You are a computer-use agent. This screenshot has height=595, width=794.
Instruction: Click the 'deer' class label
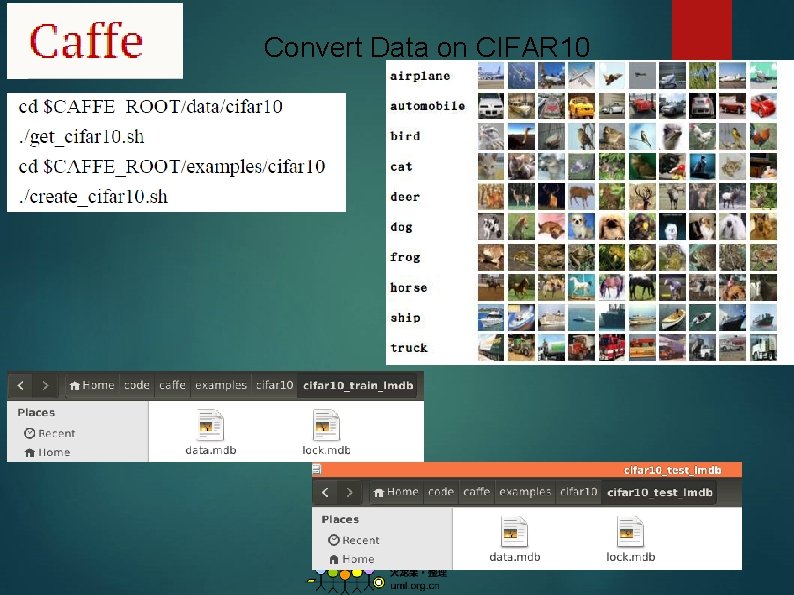(x=405, y=196)
